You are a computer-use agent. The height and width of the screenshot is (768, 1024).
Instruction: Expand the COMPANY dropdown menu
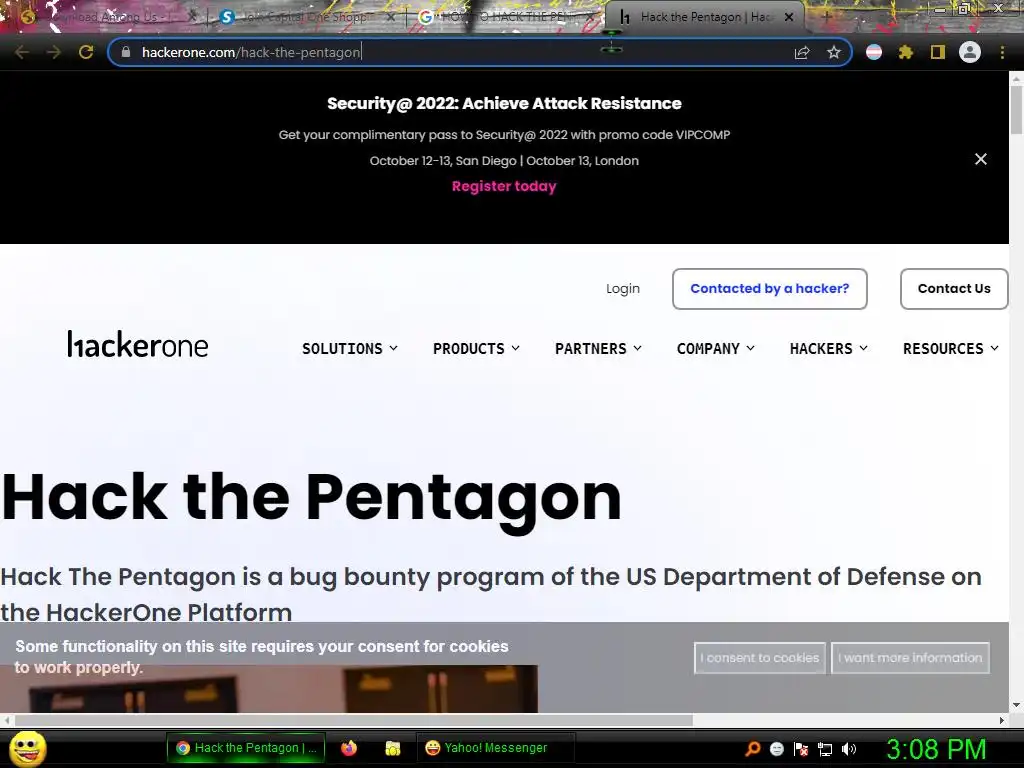[716, 349]
